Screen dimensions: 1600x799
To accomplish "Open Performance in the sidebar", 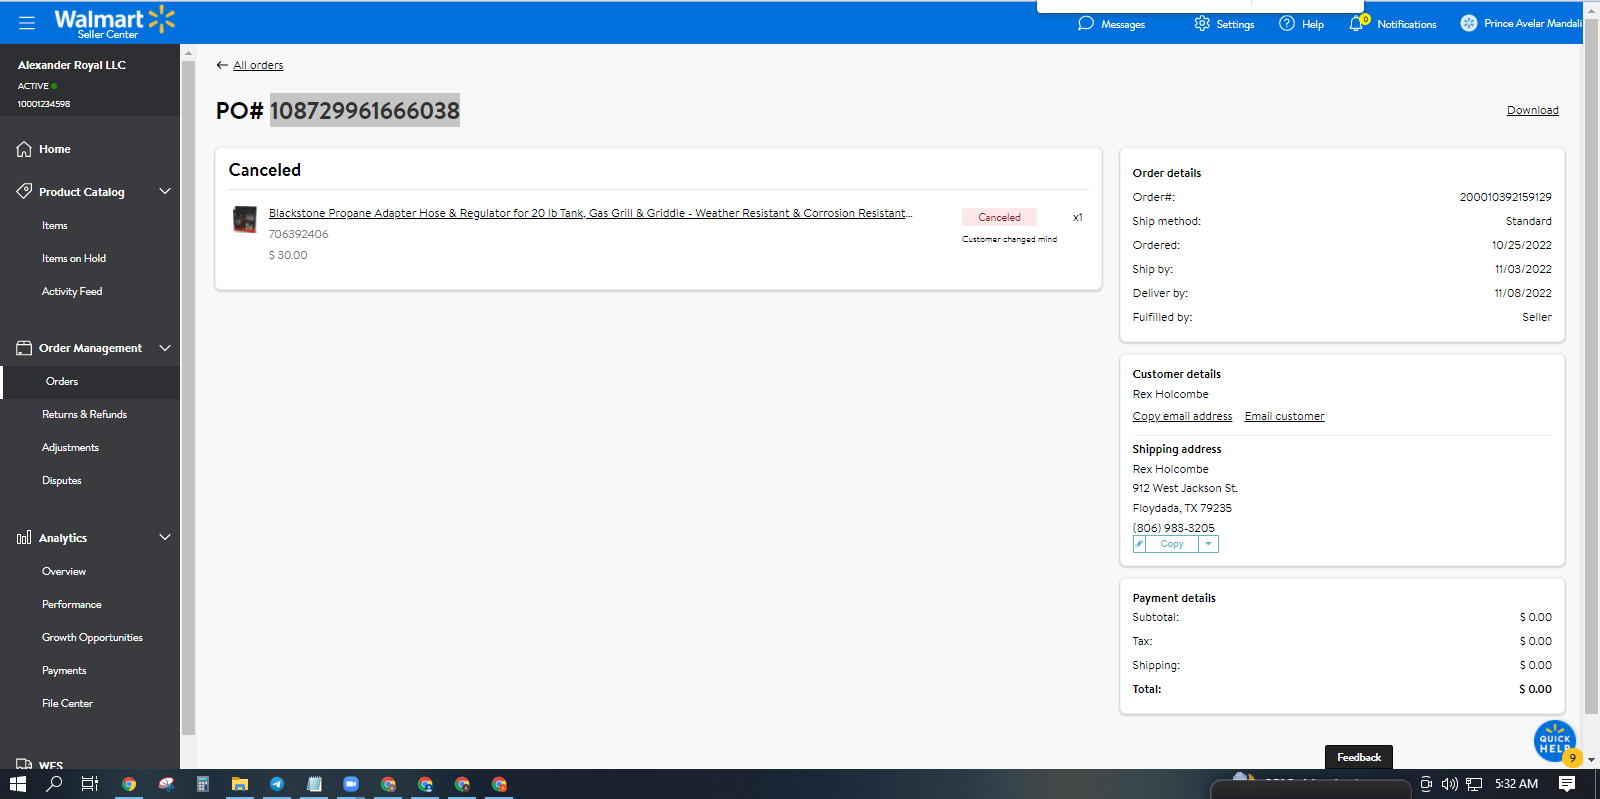I will [72, 605].
